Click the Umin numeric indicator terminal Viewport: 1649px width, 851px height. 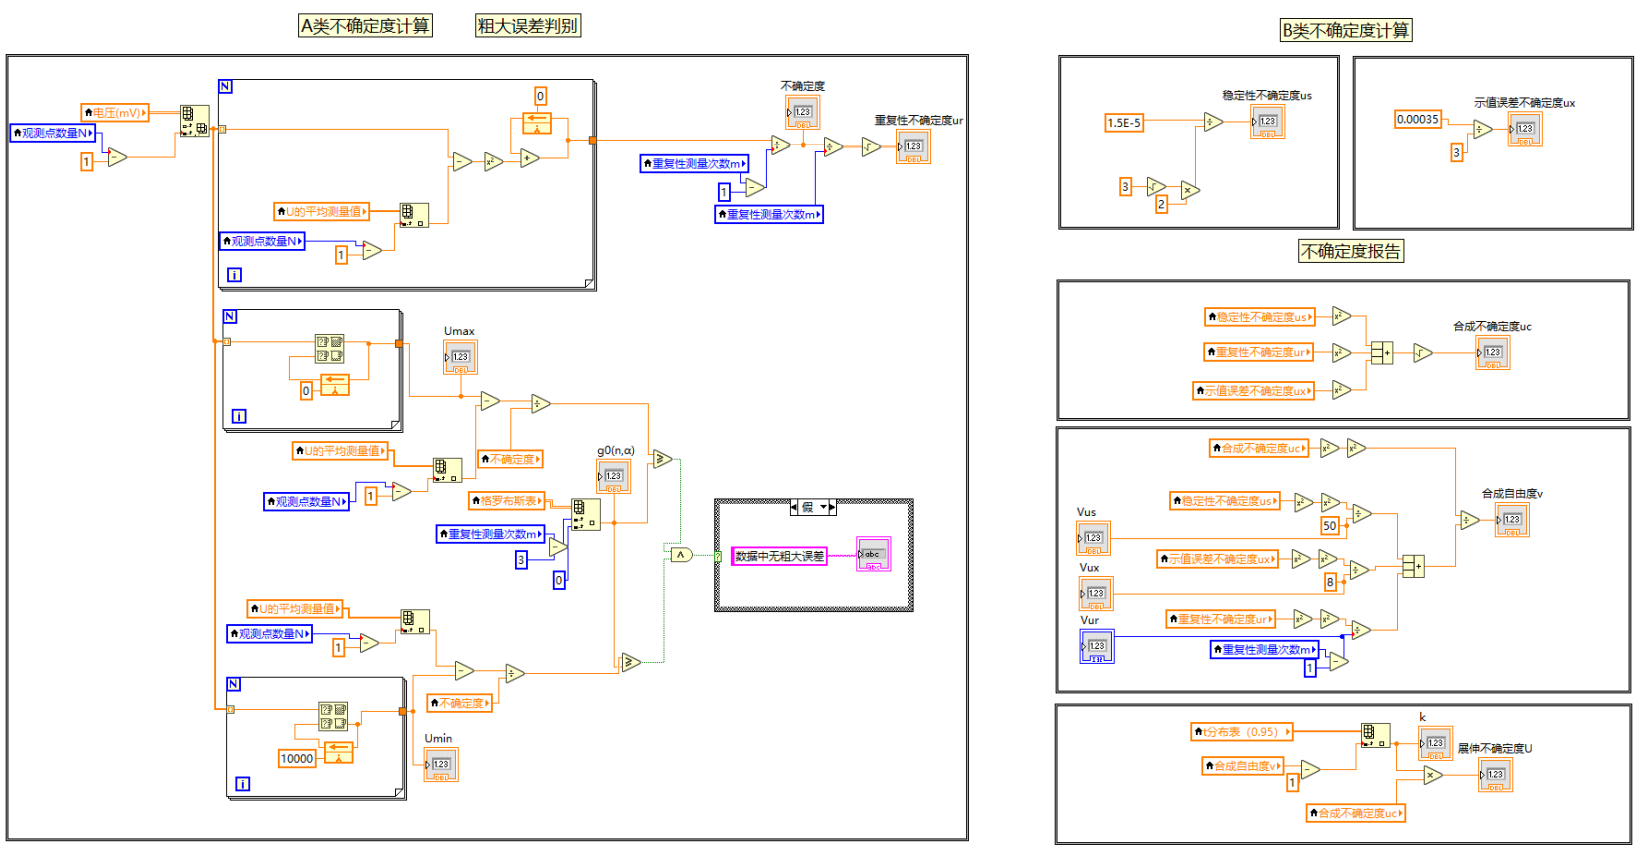click(441, 765)
